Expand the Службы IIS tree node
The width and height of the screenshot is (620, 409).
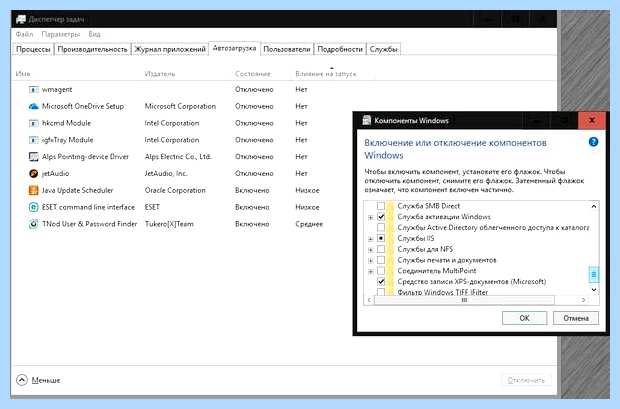click(370, 239)
